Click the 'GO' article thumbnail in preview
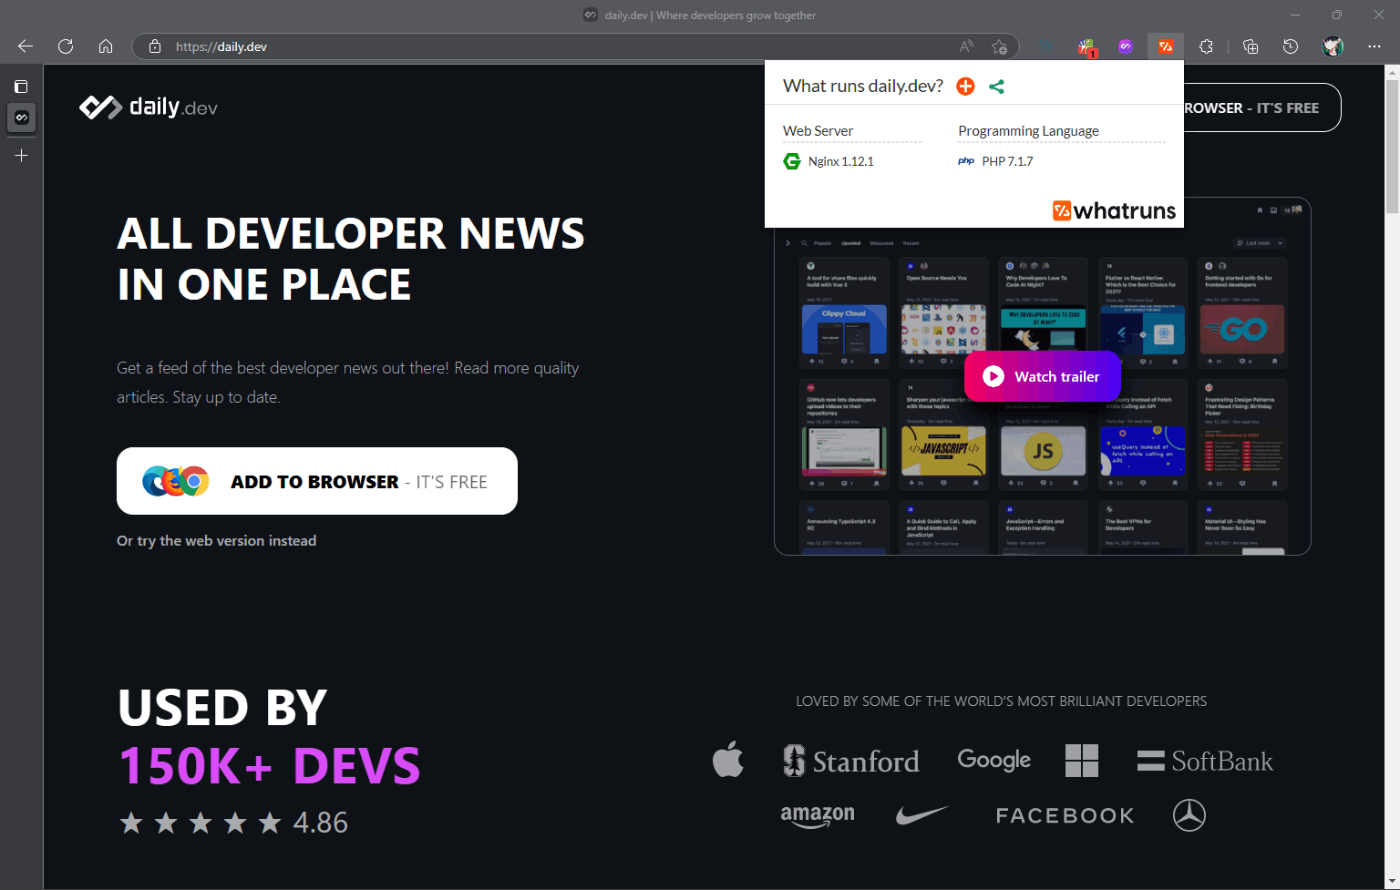Image resolution: width=1400 pixels, height=890 pixels. point(1241,330)
